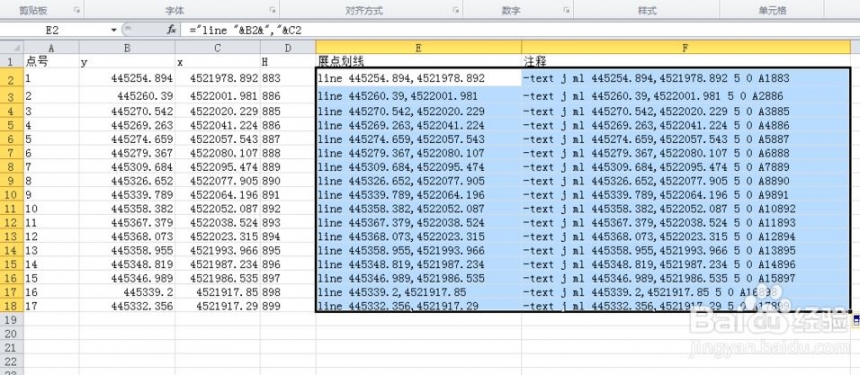Select column D header
The image size is (860, 375).
click(288, 47)
